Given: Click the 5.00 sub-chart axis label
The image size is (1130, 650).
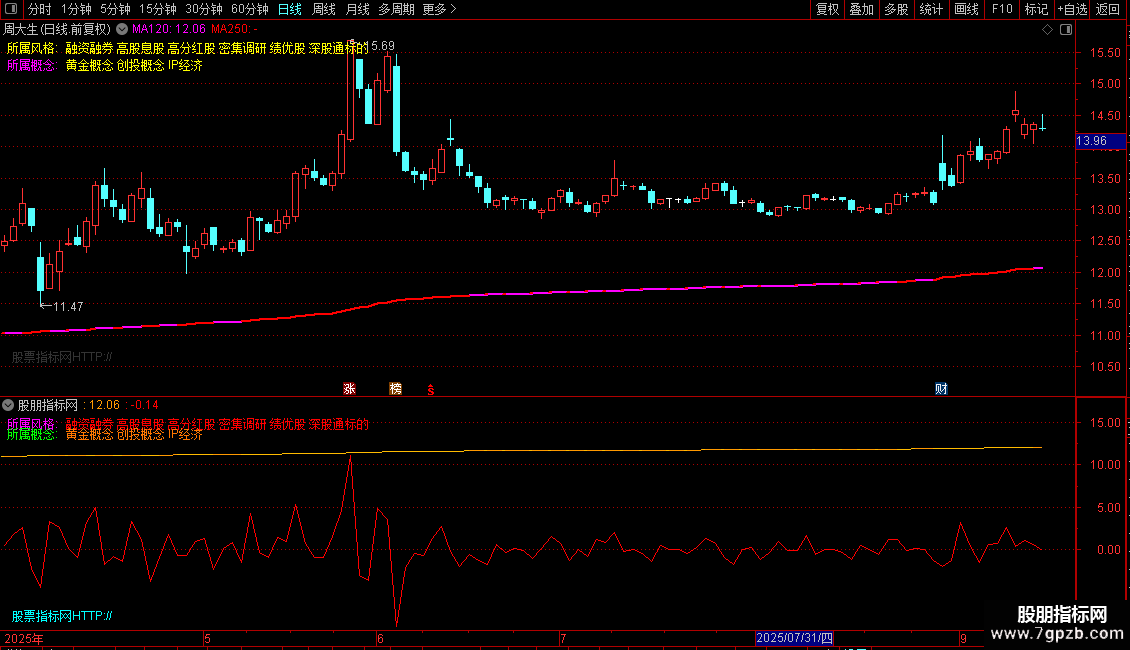Looking at the screenshot, I should tap(1108, 507).
